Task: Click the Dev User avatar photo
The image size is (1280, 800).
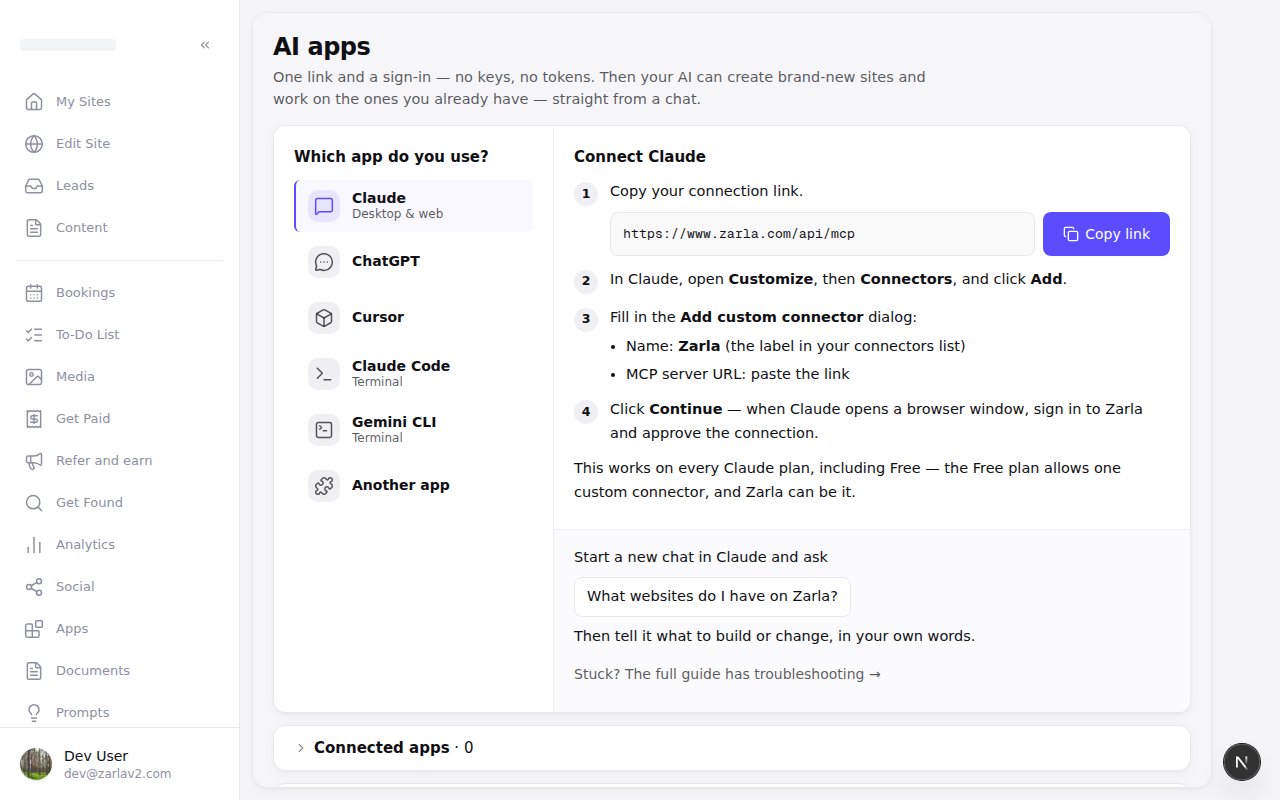Action: click(x=36, y=764)
